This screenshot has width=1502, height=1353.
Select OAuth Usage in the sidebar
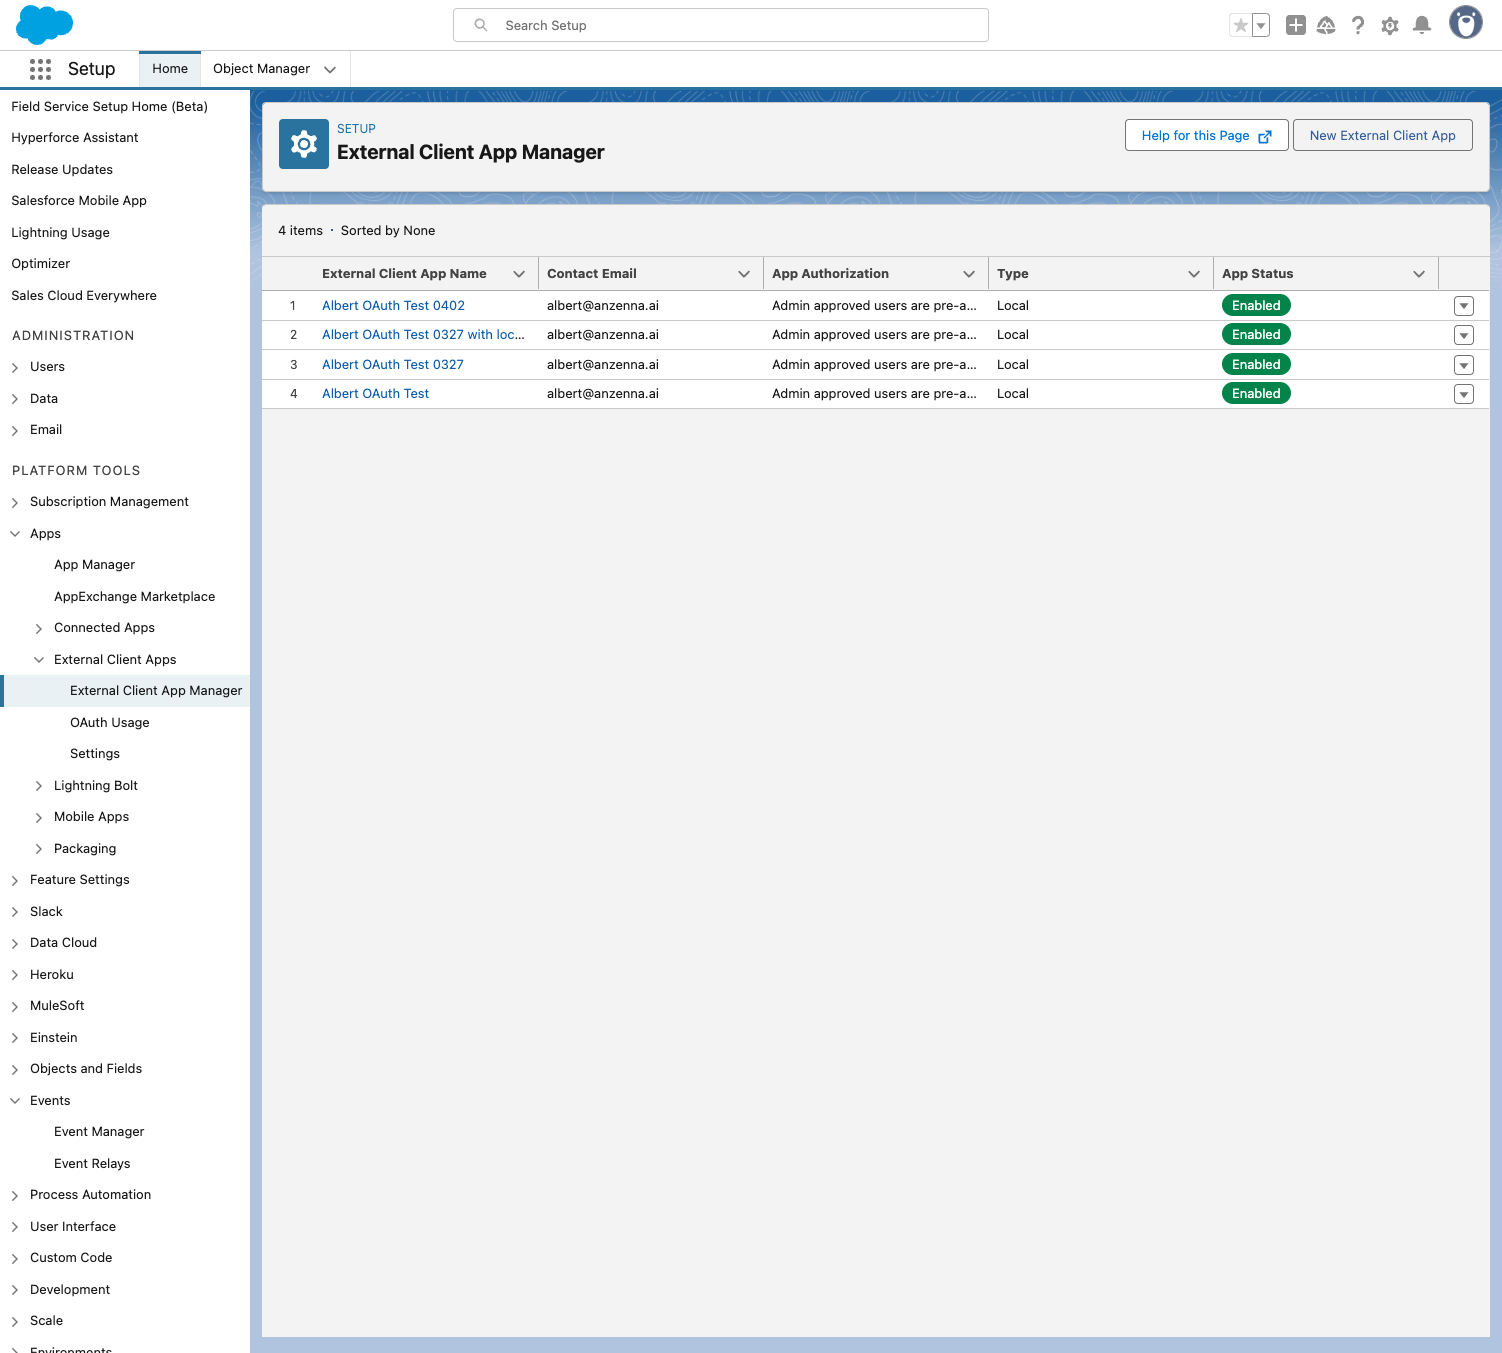110,723
